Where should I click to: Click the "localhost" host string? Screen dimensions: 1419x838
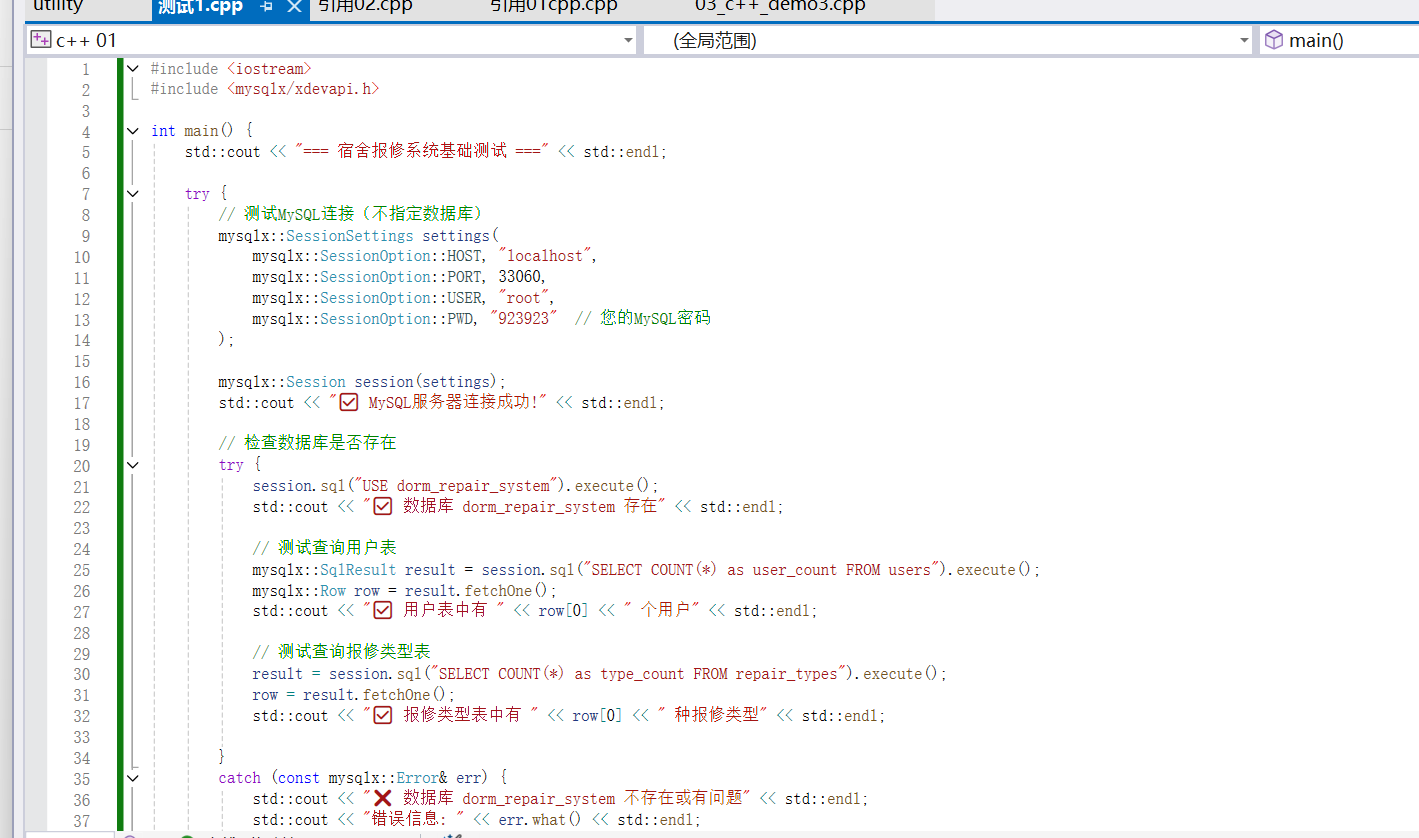[545, 256]
